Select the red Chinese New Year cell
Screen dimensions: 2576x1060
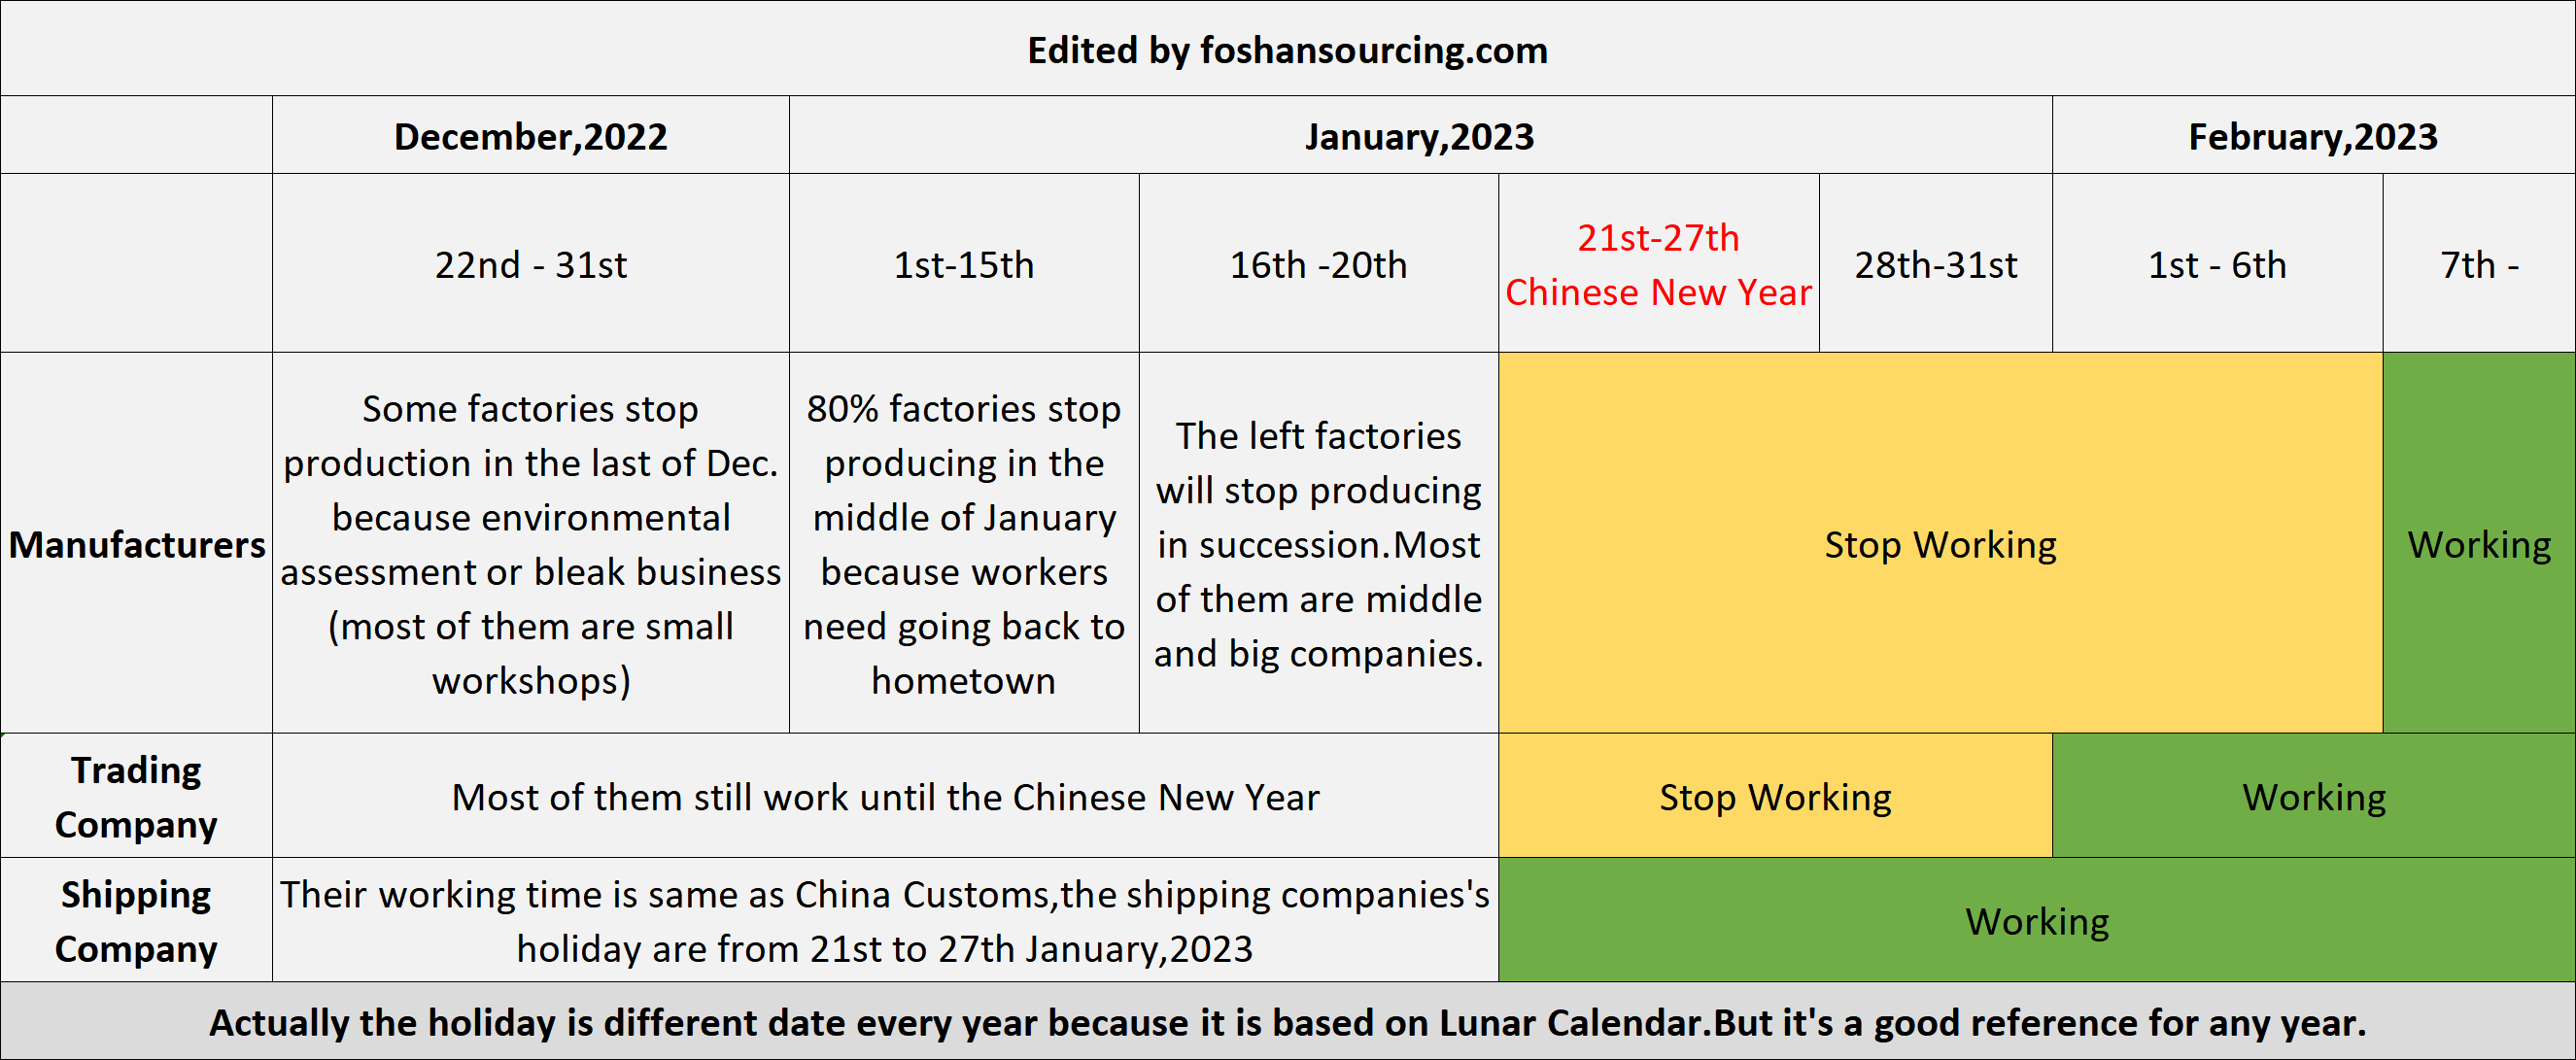[x=1659, y=263]
